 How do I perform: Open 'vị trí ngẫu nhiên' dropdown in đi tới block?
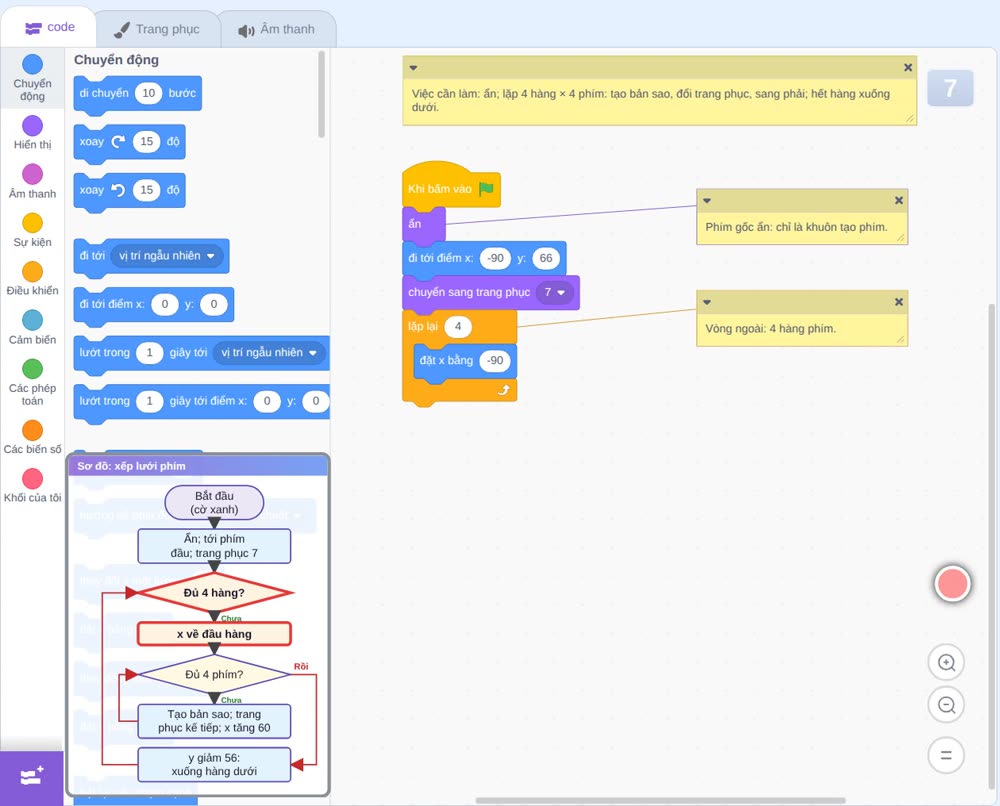pos(166,256)
